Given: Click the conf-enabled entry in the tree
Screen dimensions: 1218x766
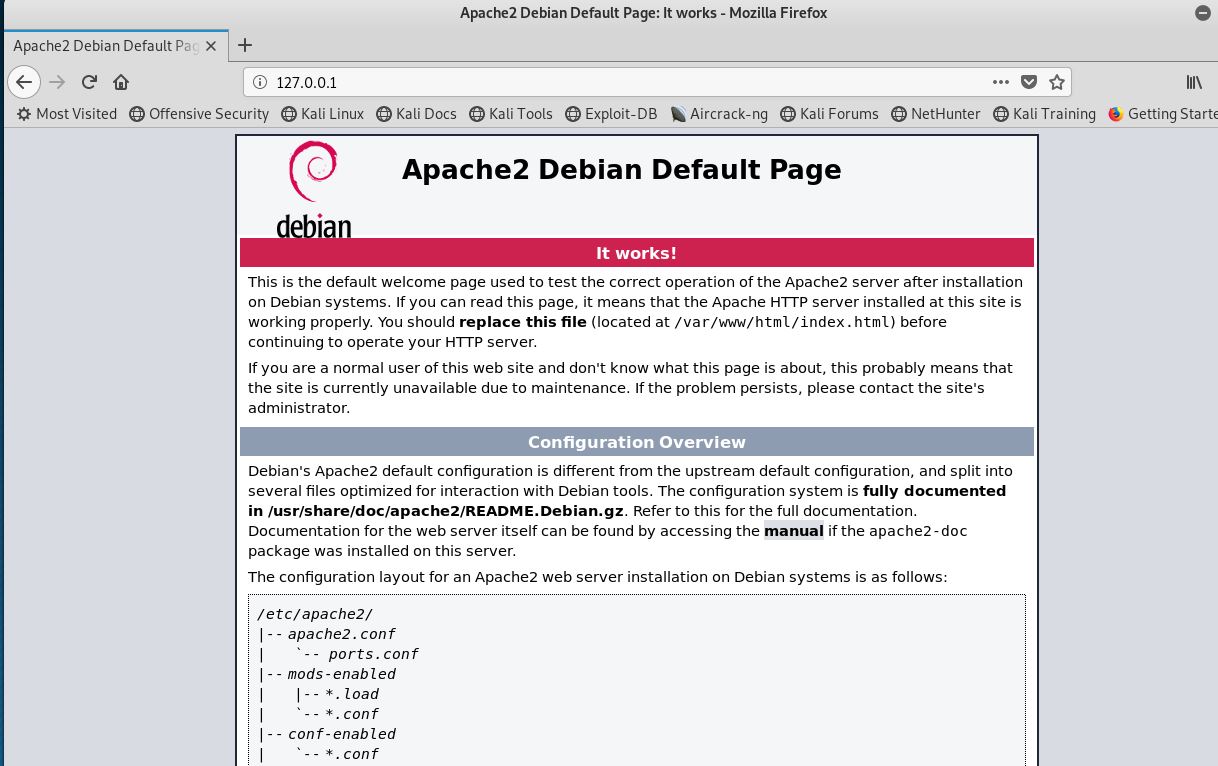Looking at the screenshot, I should click(x=342, y=734).
